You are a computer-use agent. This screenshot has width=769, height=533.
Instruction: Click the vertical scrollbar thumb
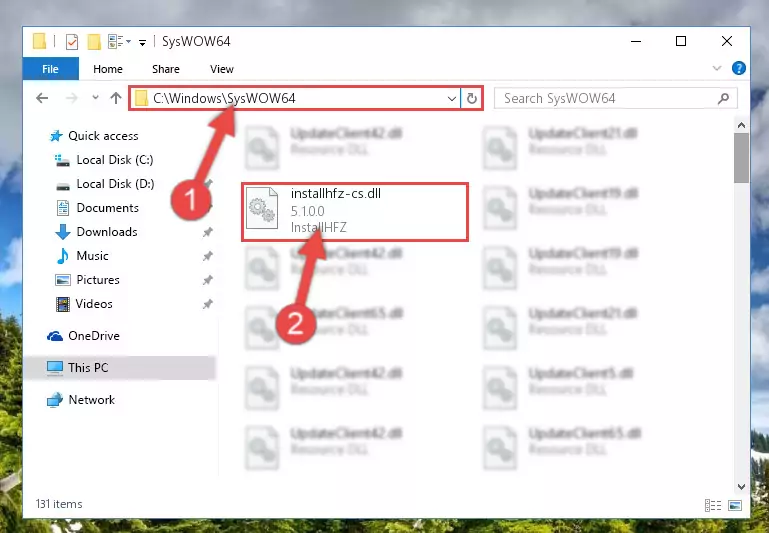point(741,158)
